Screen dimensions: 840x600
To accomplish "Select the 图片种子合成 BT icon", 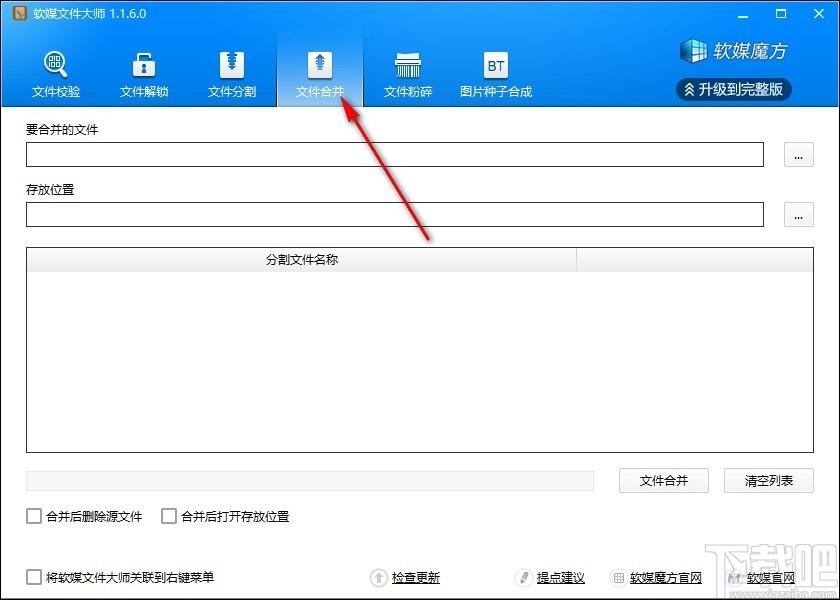I will 496,75.
